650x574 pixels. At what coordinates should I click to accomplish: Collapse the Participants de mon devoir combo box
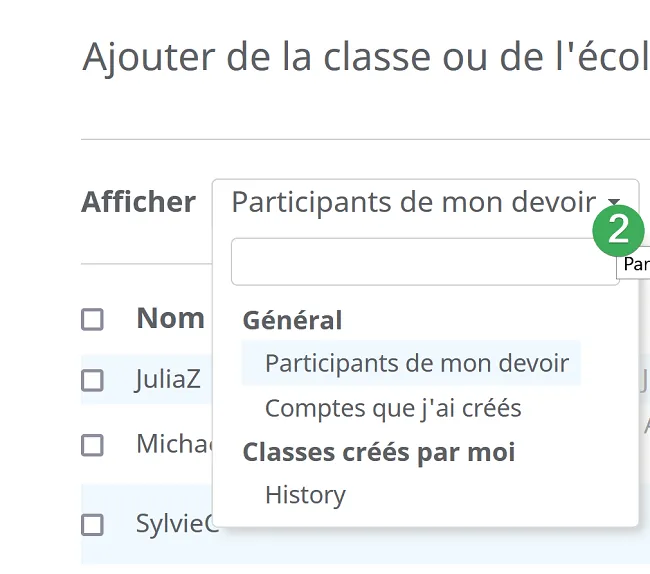click(x=425, y=202)
